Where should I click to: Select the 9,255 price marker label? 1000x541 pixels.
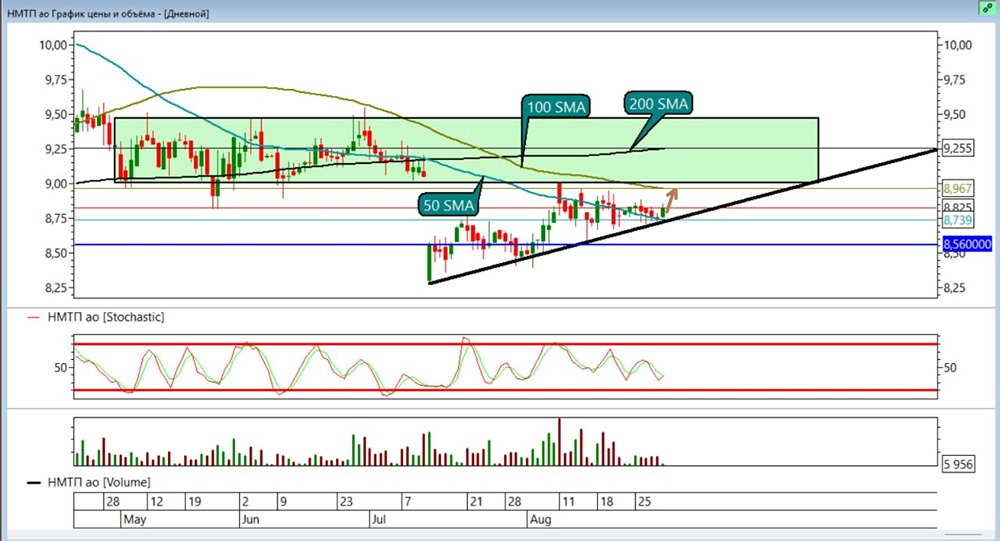[957, 148]
